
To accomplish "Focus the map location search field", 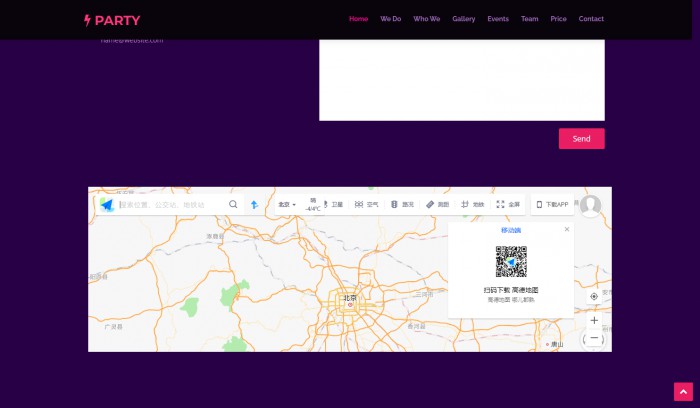I will [x=172, y=204].
